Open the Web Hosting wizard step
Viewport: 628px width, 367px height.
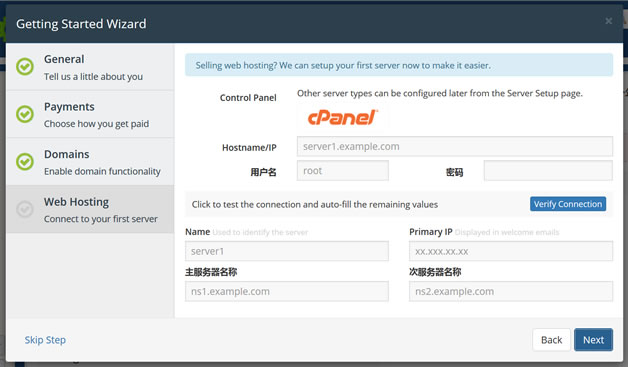90,209
